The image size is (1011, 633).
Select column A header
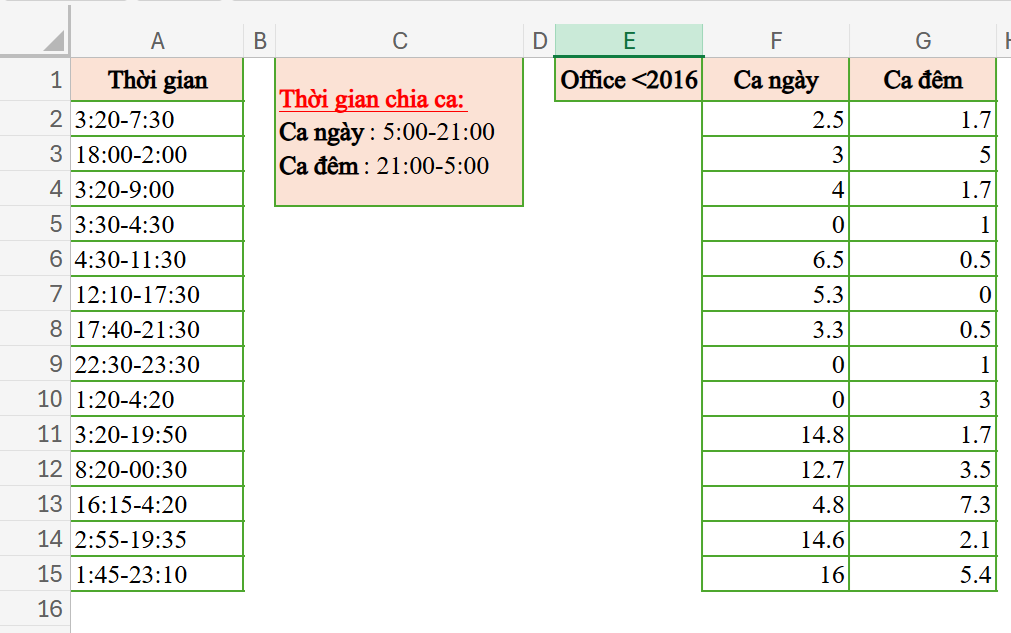point(157,41)
